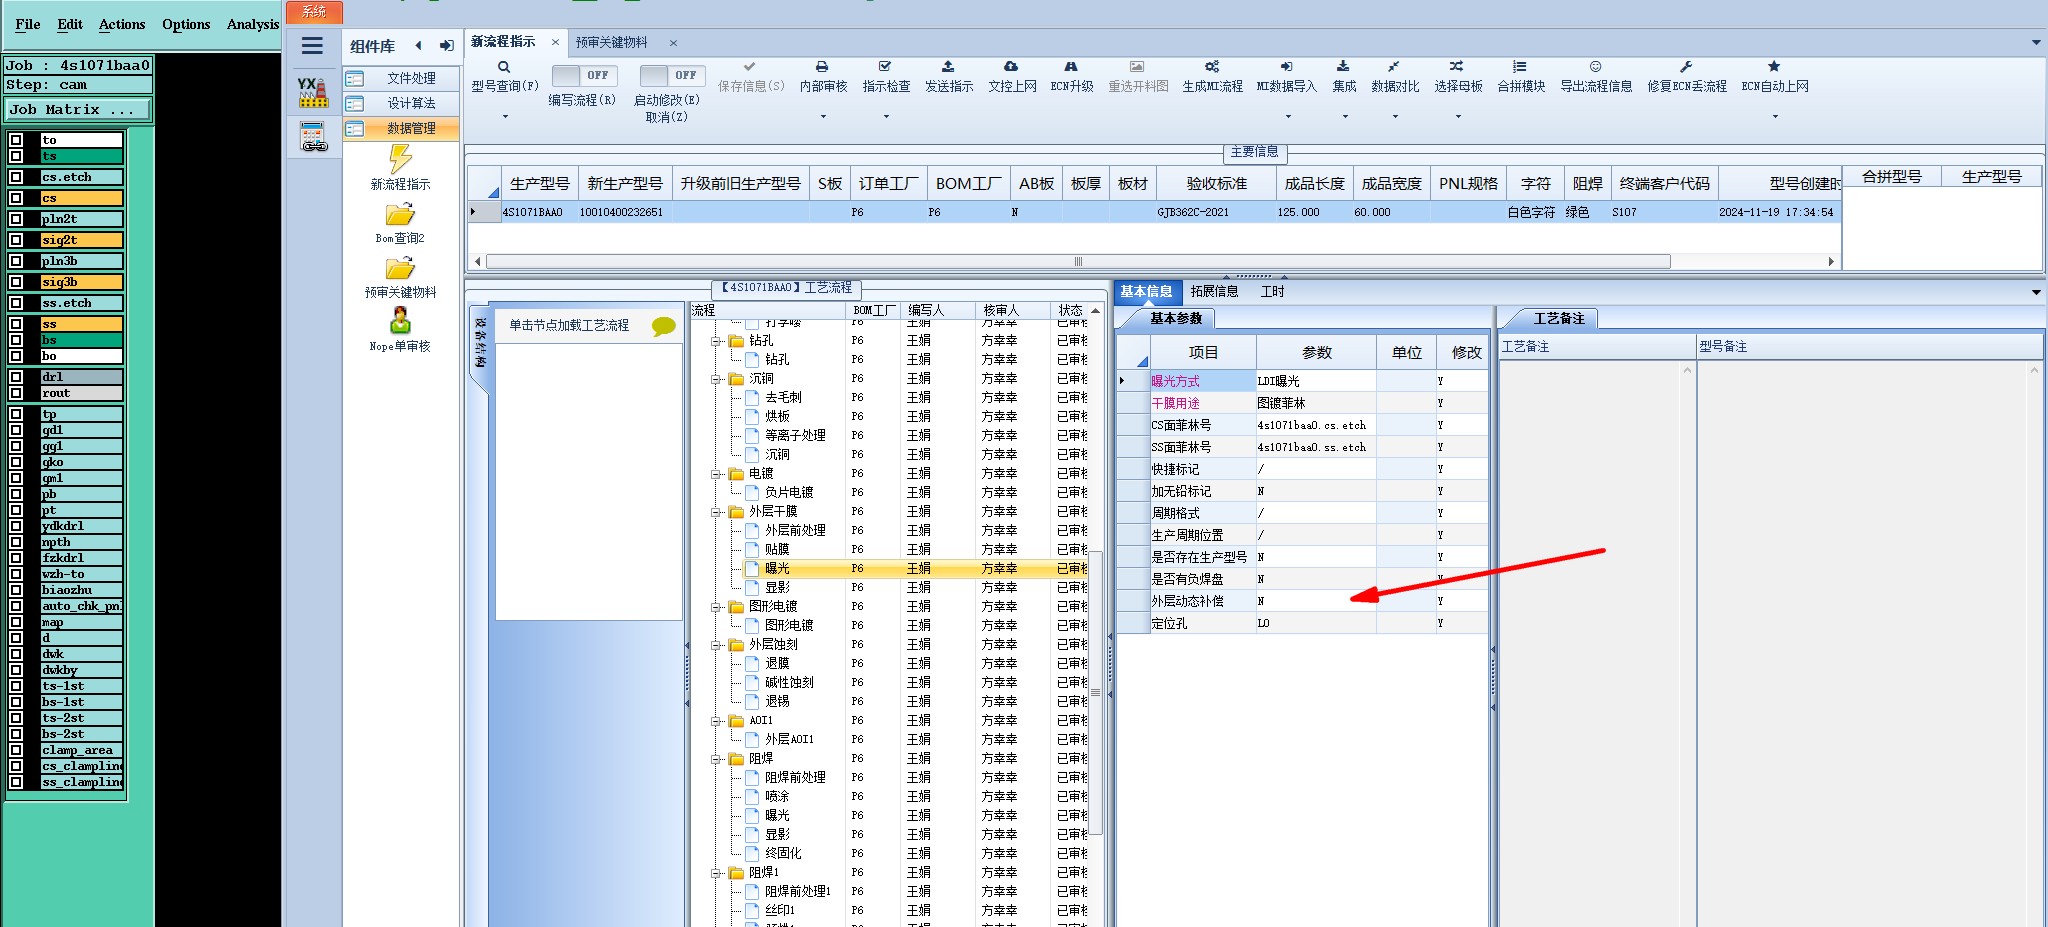
Task: Click the 发送指示 upload icon
Action: click(x=948, y=67)
